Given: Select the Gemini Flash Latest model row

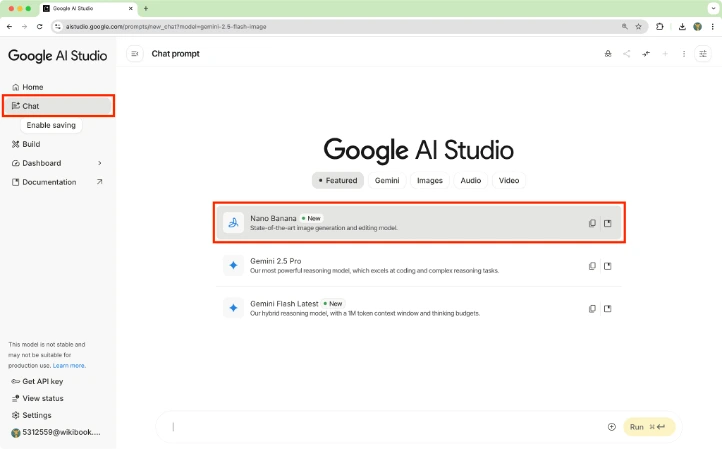Looking at the screenshot, I should (419, 308).
